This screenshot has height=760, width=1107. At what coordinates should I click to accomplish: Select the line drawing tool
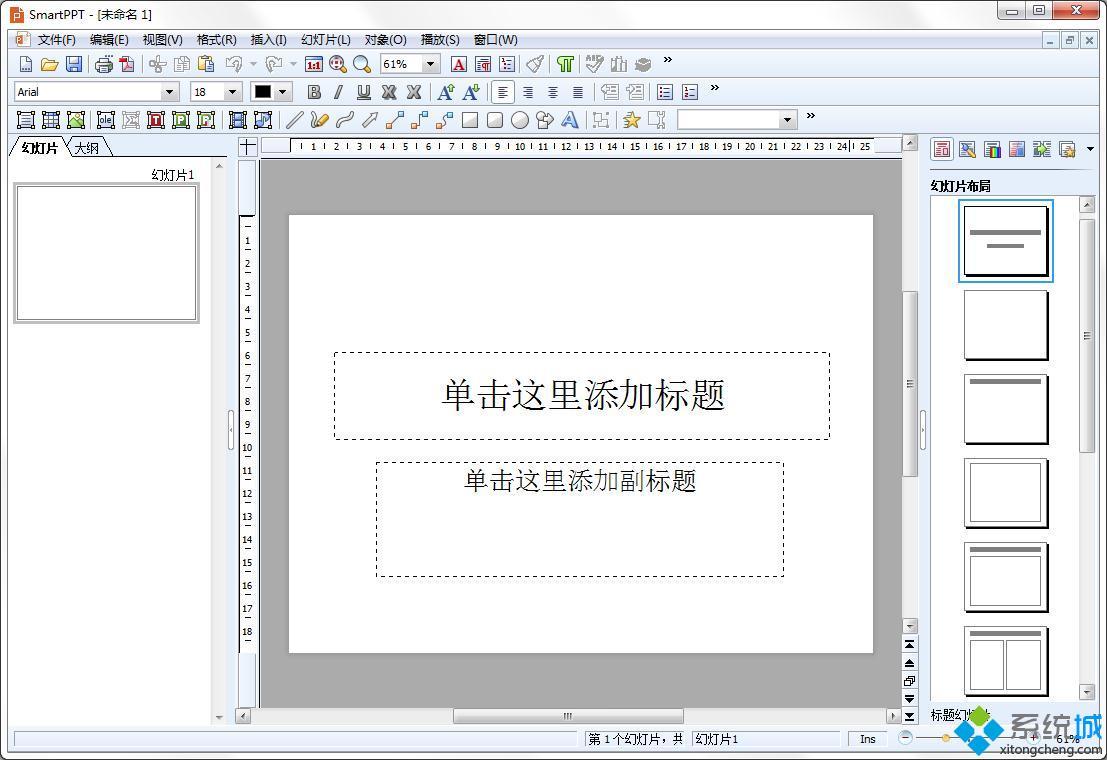click(294, 120)
